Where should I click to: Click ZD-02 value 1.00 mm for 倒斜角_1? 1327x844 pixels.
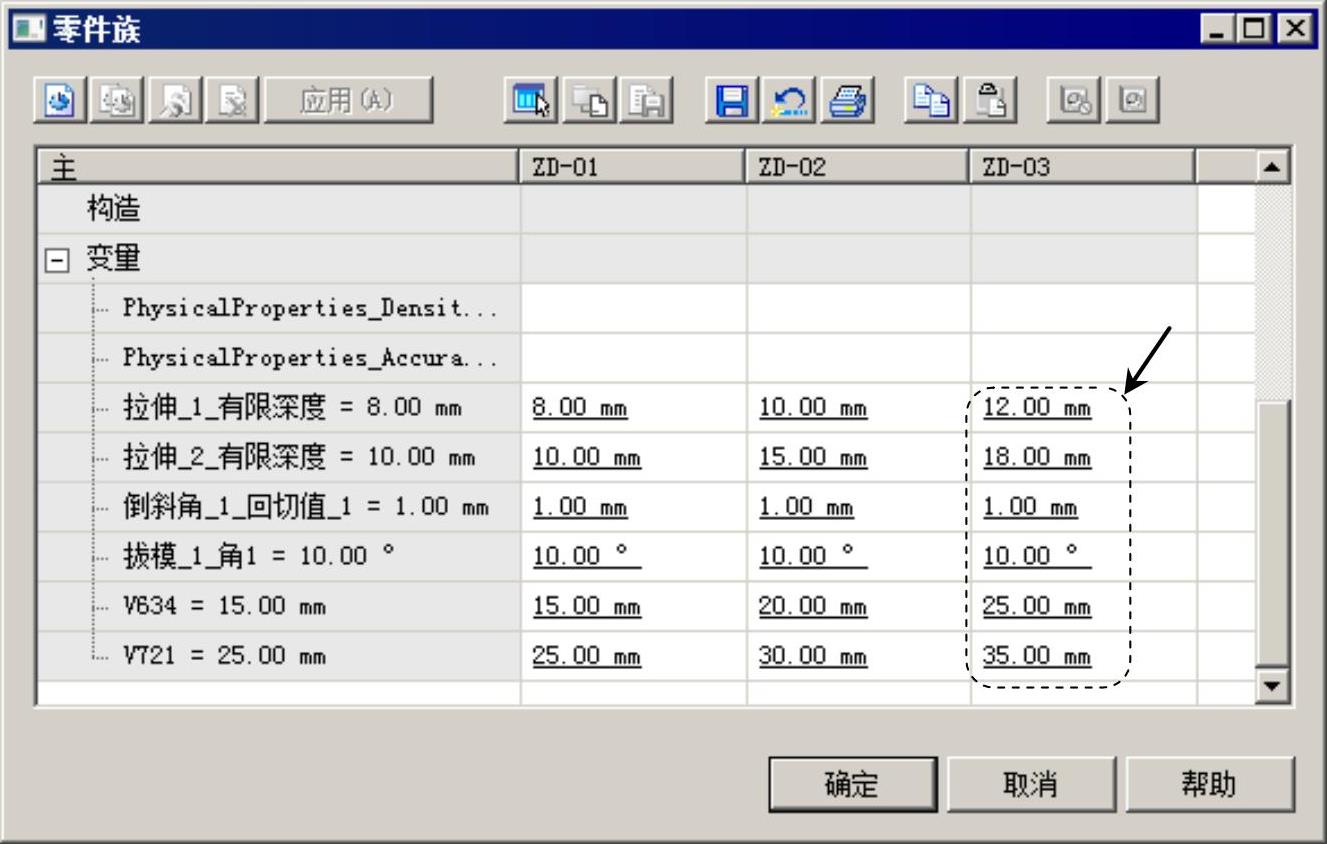coord(806,507)
